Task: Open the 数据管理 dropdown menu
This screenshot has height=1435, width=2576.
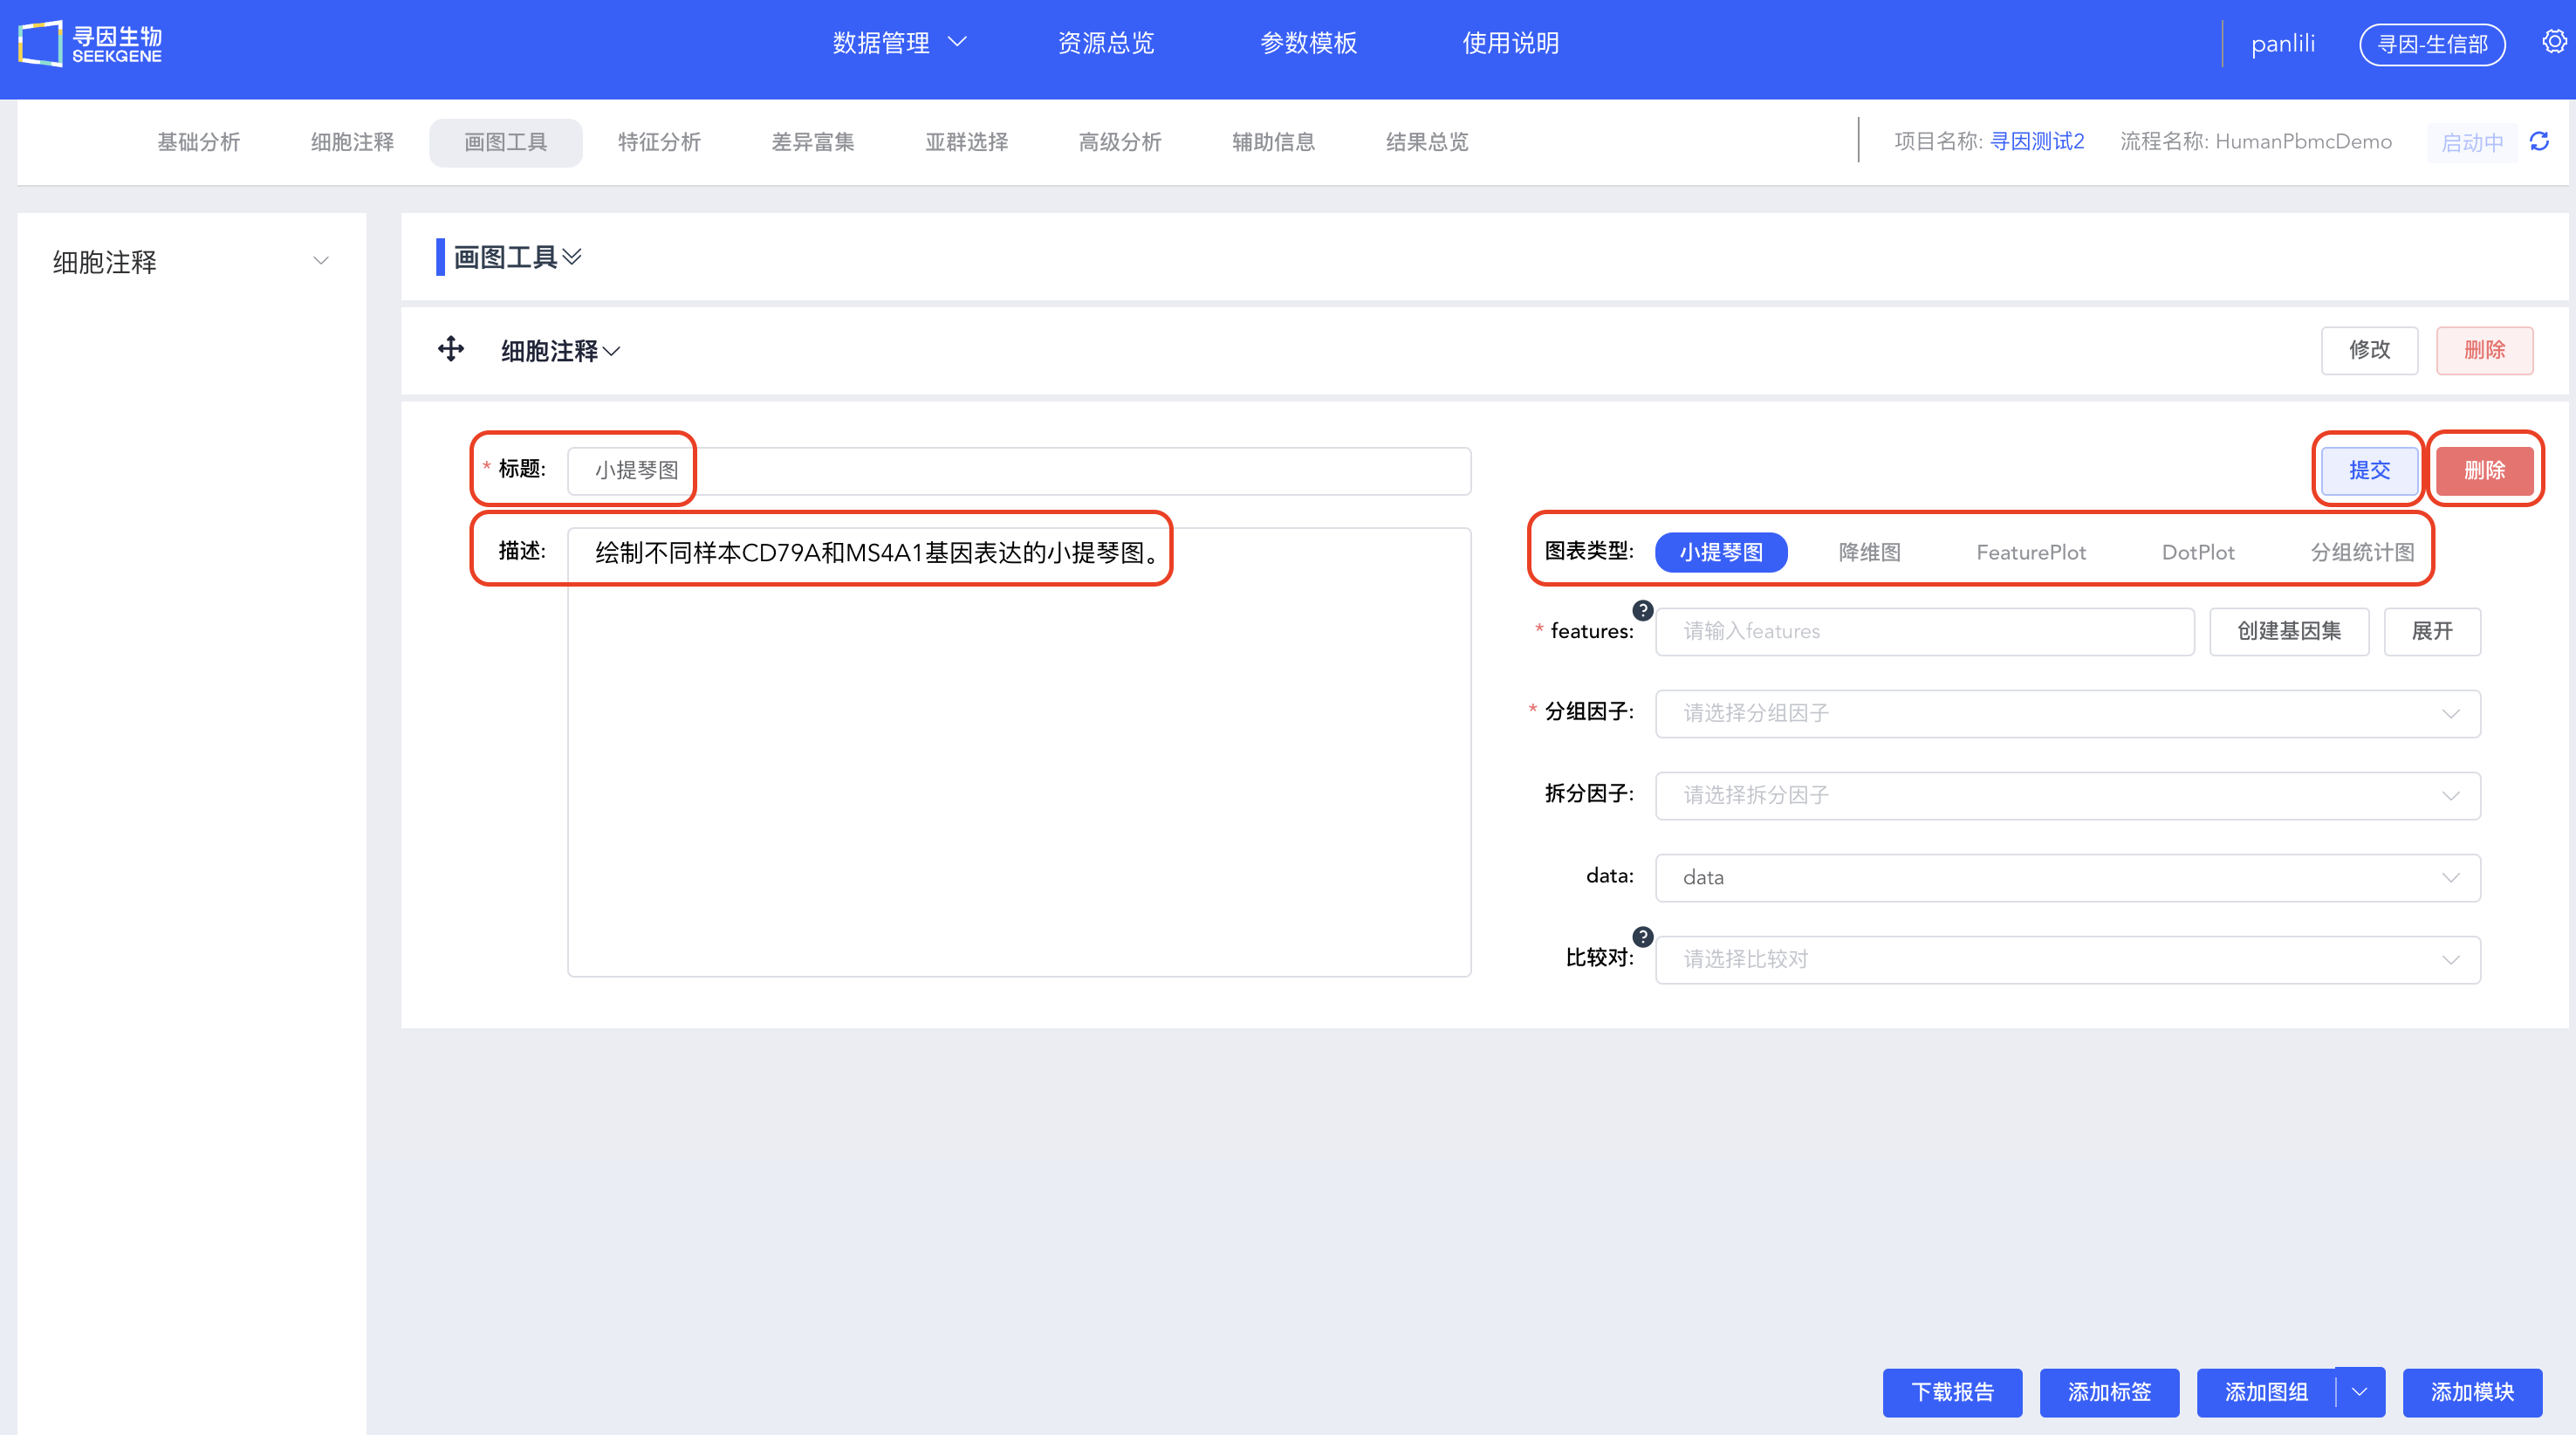Action: click(x=899, y=43)
